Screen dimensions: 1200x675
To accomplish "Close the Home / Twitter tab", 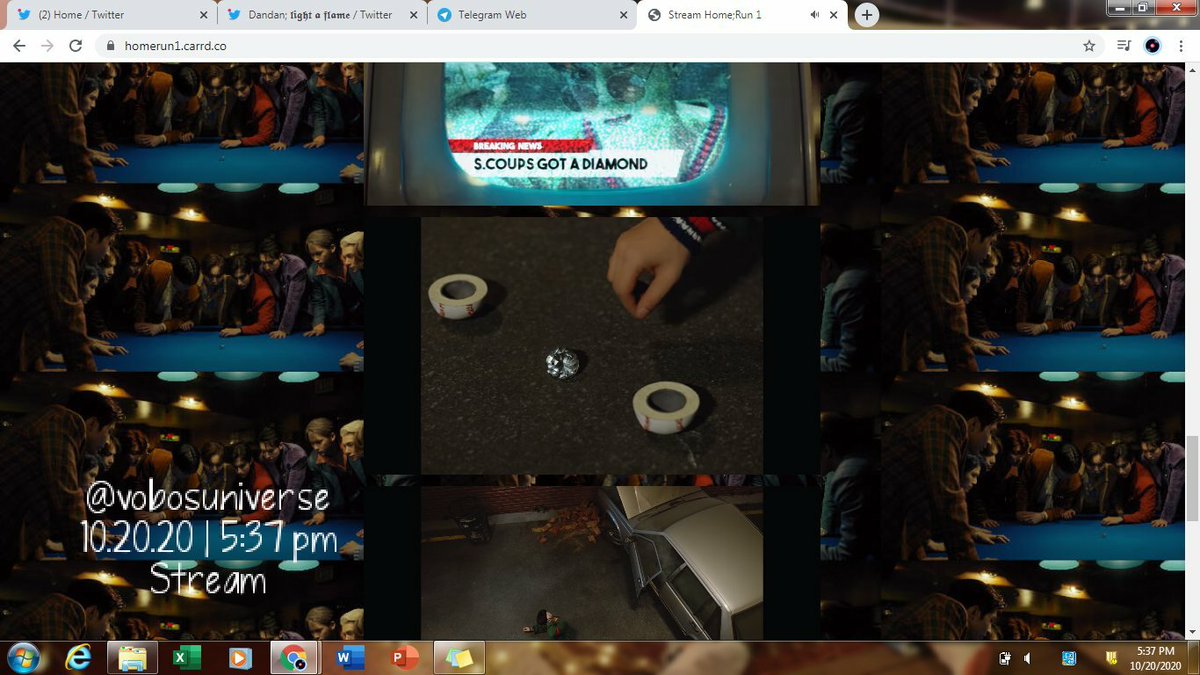I will (204, 15).
